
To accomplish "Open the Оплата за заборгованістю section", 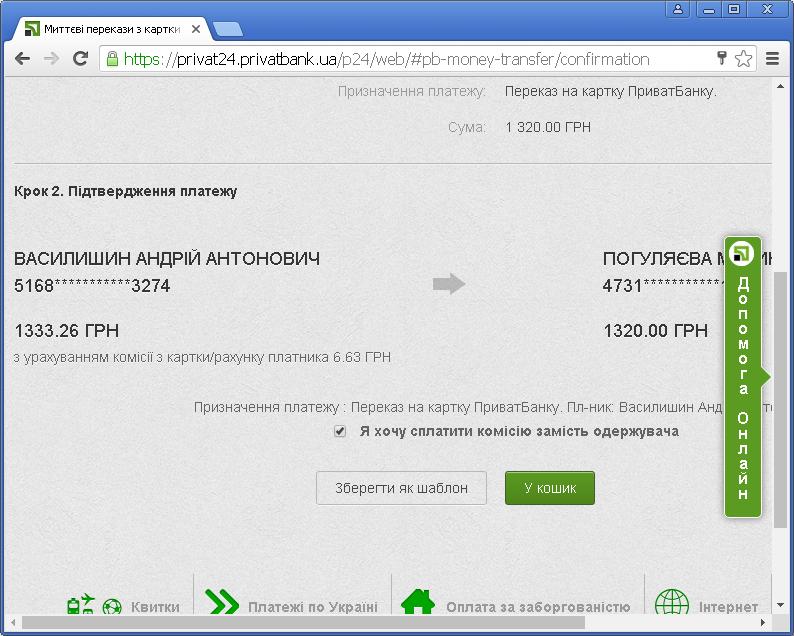I will click(537, 607).
